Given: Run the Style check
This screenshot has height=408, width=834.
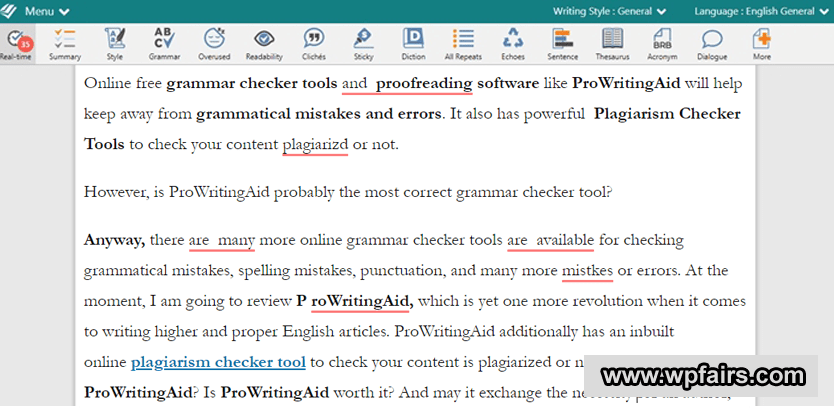Looking at the screenshot, I should pyautogui.click(x=114, y=44).
